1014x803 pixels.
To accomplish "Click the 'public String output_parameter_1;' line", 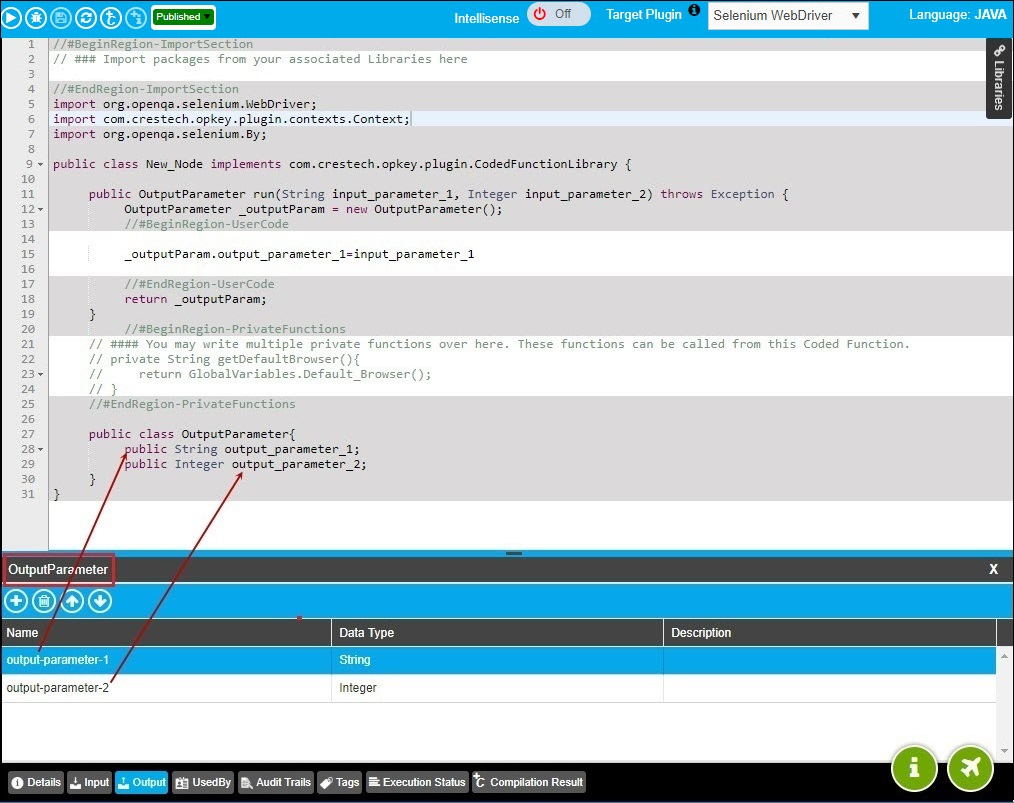I will tap(242, 449).
